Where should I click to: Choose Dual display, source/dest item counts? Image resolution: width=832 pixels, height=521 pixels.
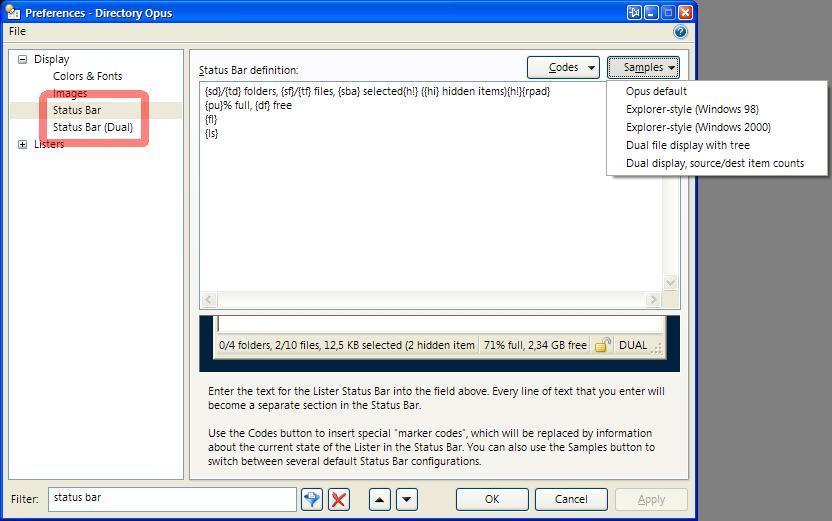(x=716, y=163)
